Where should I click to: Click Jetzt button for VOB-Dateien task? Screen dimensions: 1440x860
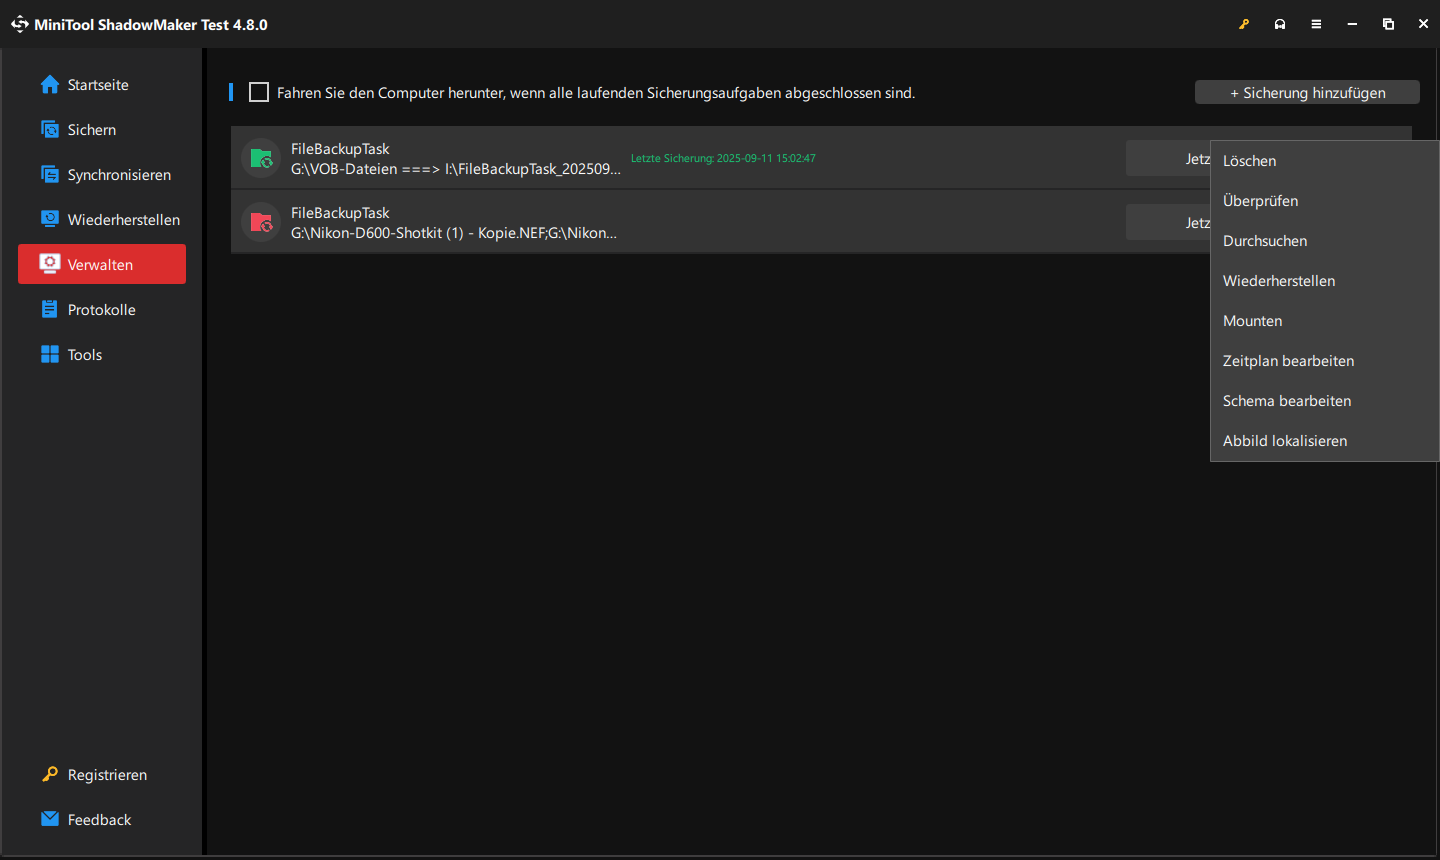pos(1168,158)
